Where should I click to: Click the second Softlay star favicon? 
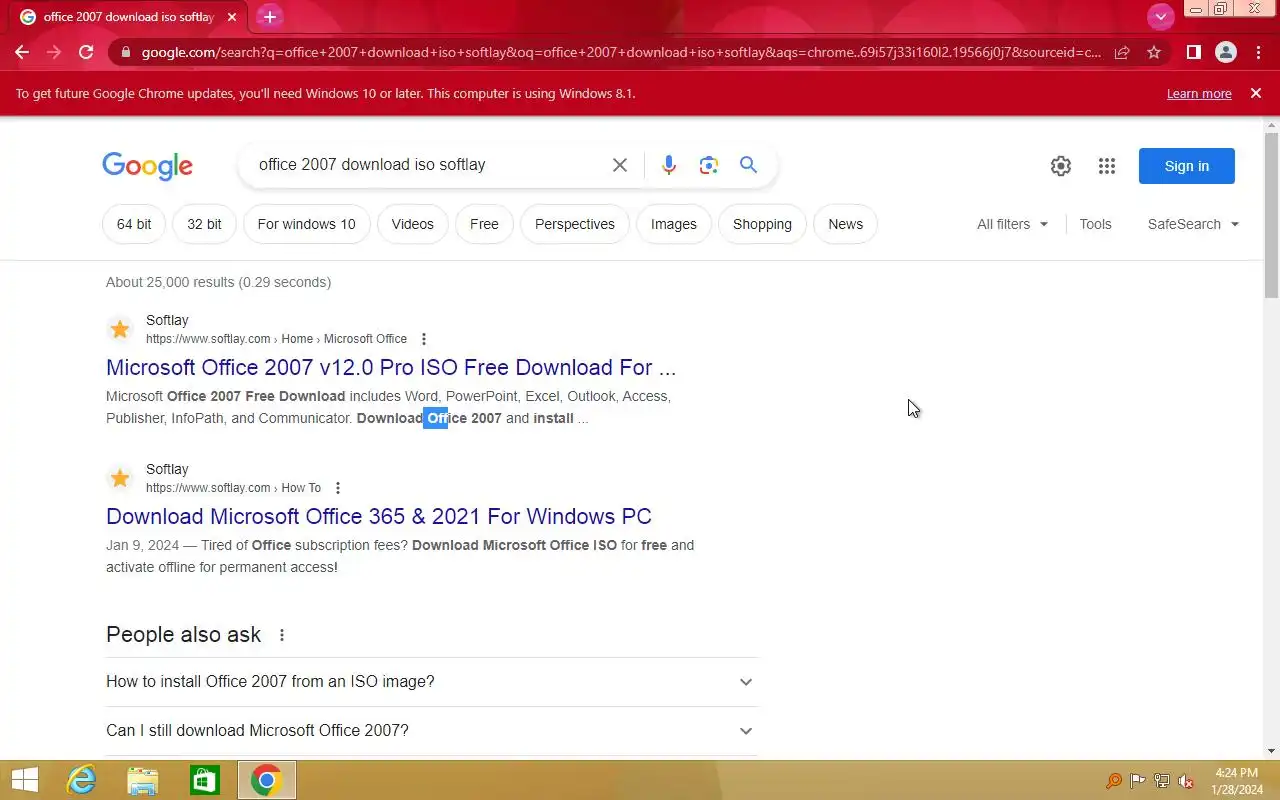(x=120, y=478)
